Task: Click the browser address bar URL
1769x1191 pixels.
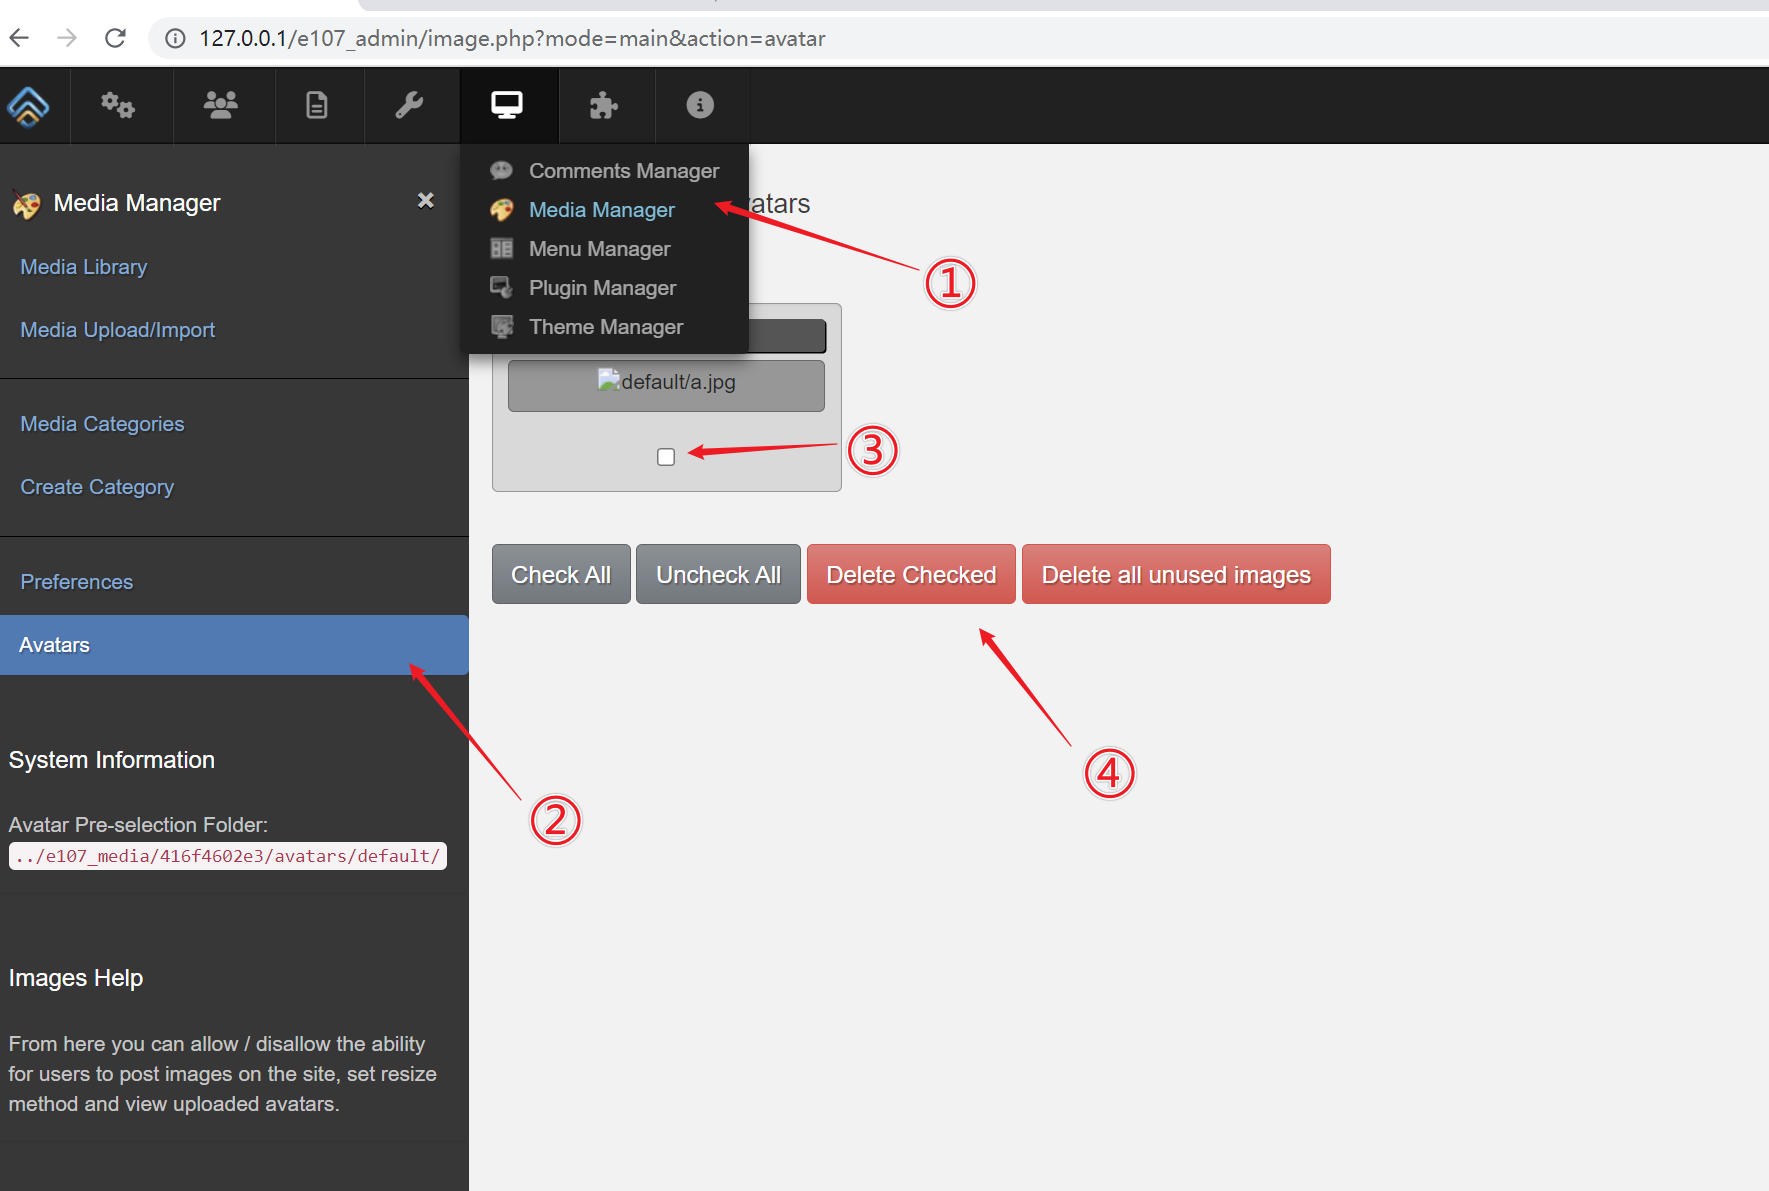Action: coord(512,39)
